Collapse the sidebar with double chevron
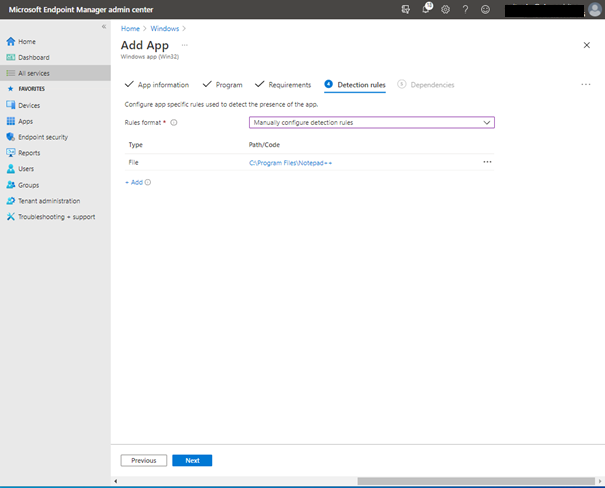The height and width of the screenshot is (488, 605). [104, 27]
